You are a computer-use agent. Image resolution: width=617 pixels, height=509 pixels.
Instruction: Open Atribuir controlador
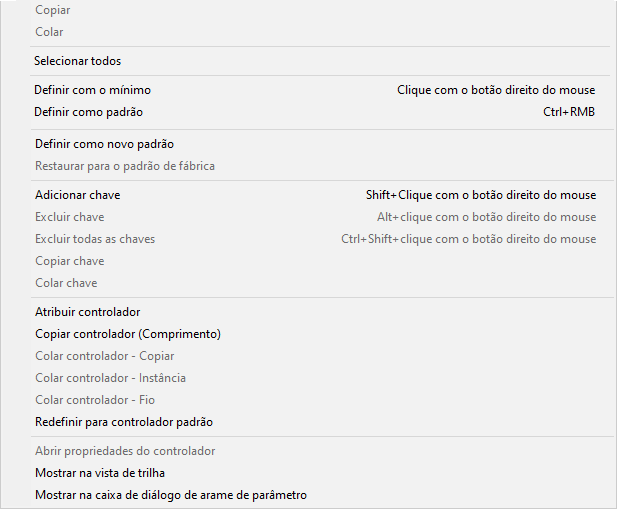click(87, 312)
